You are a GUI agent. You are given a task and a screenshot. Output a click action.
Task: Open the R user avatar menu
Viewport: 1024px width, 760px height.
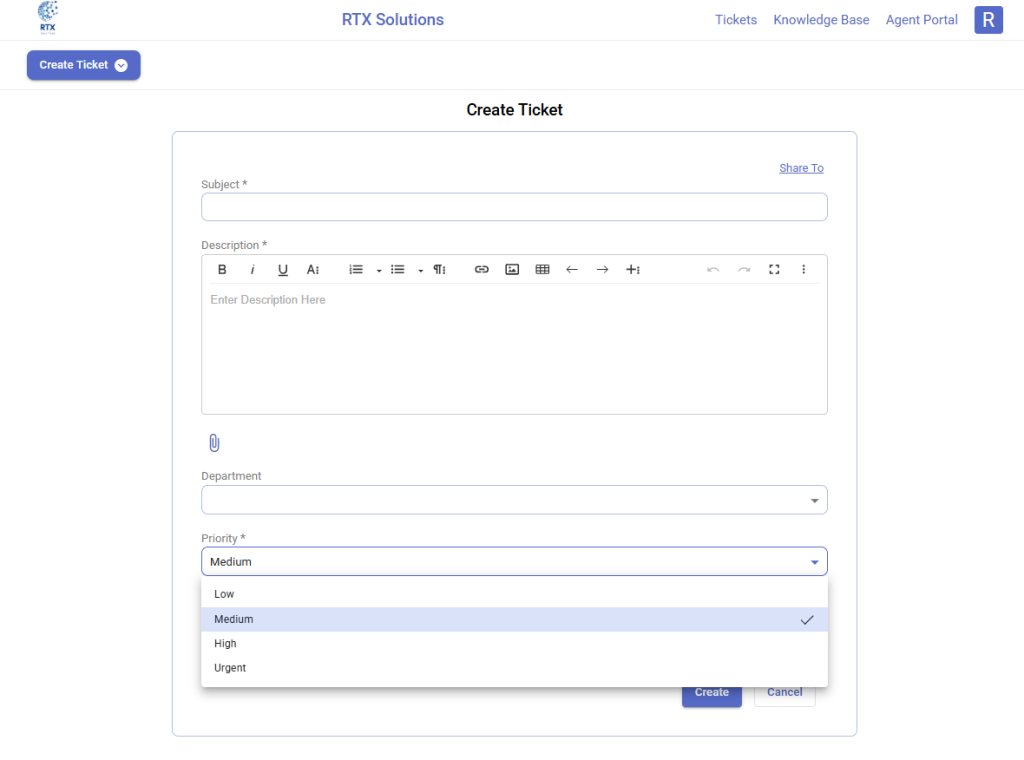pyautogui.click(x=988, y=20)
